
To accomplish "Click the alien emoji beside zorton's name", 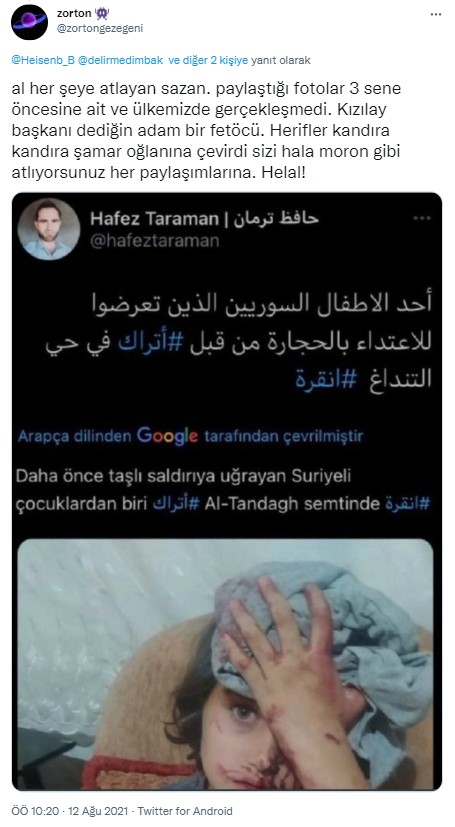I will (x=102, y=14).
